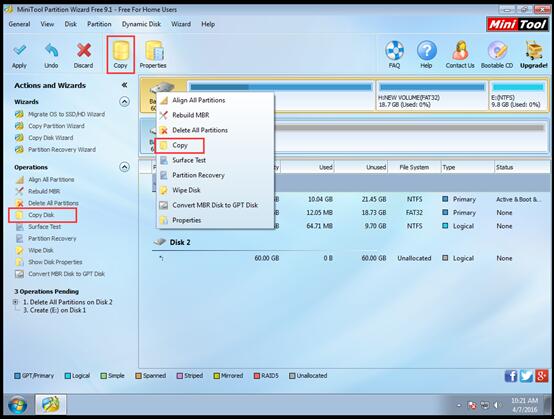Choose Surface Test in context menu
Image resolution: width=555 pixels, height=420 pixels.
tap(215, 160)
